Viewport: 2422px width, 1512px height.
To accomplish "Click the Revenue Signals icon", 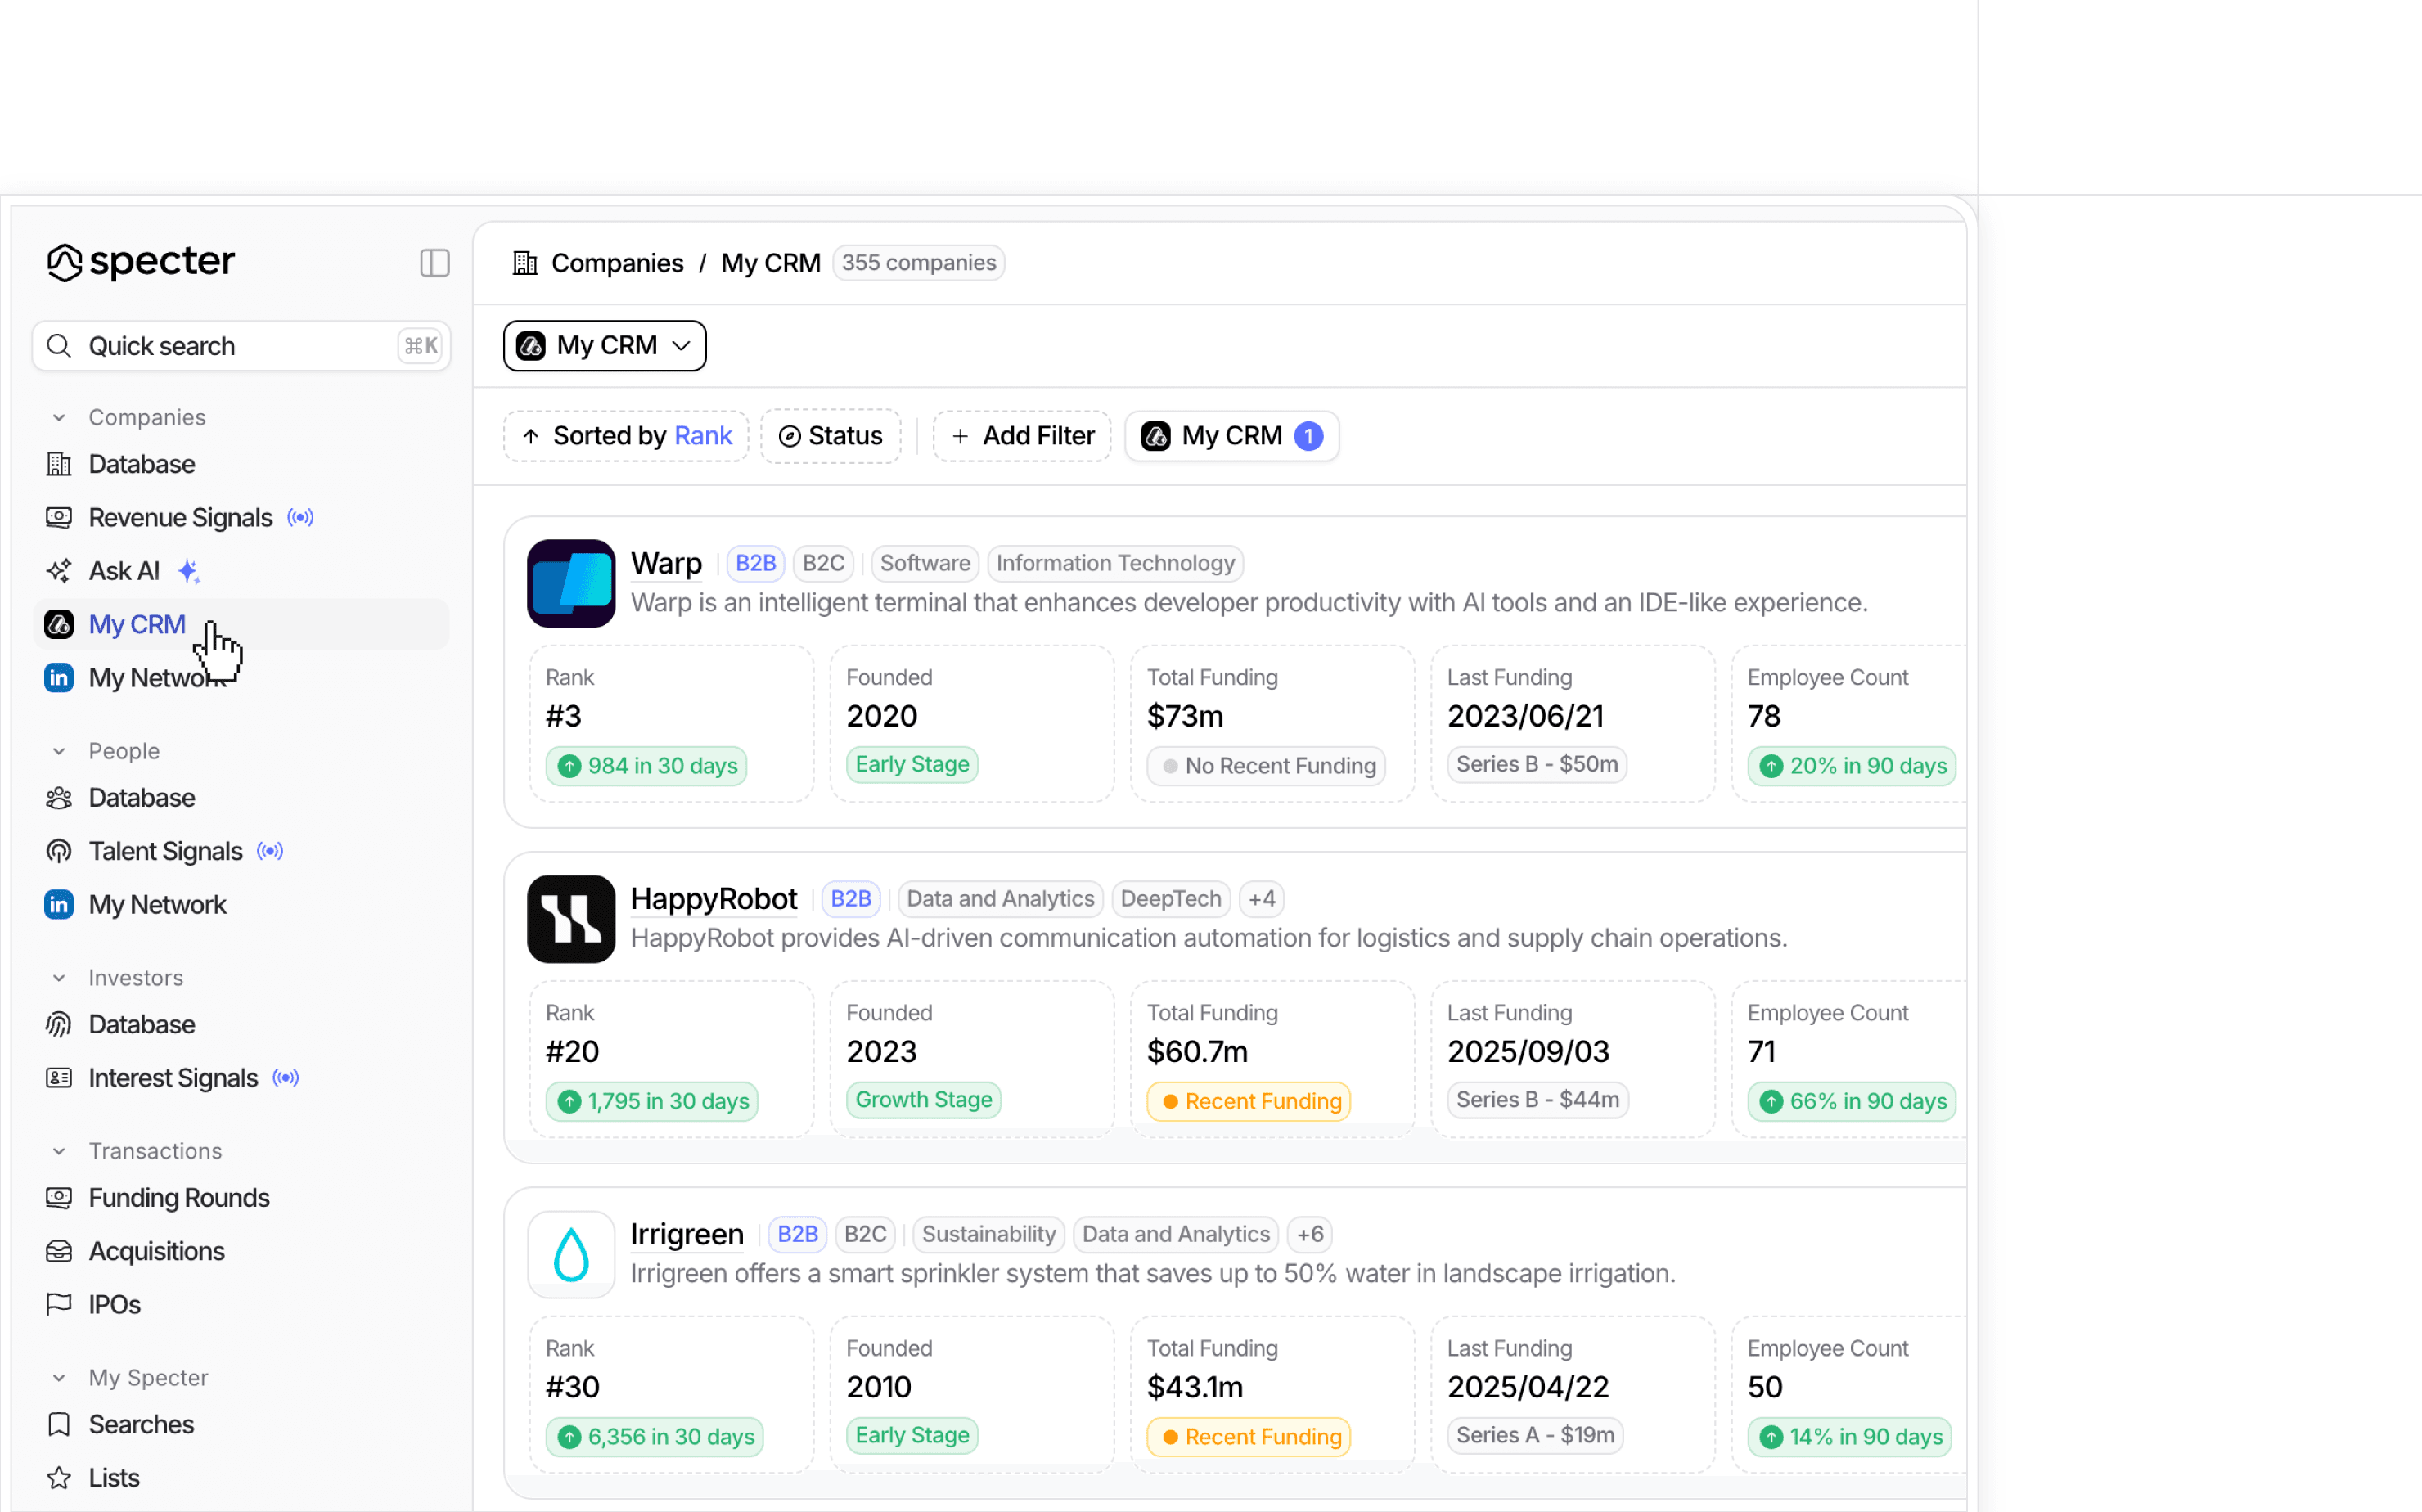I will 59,517.
